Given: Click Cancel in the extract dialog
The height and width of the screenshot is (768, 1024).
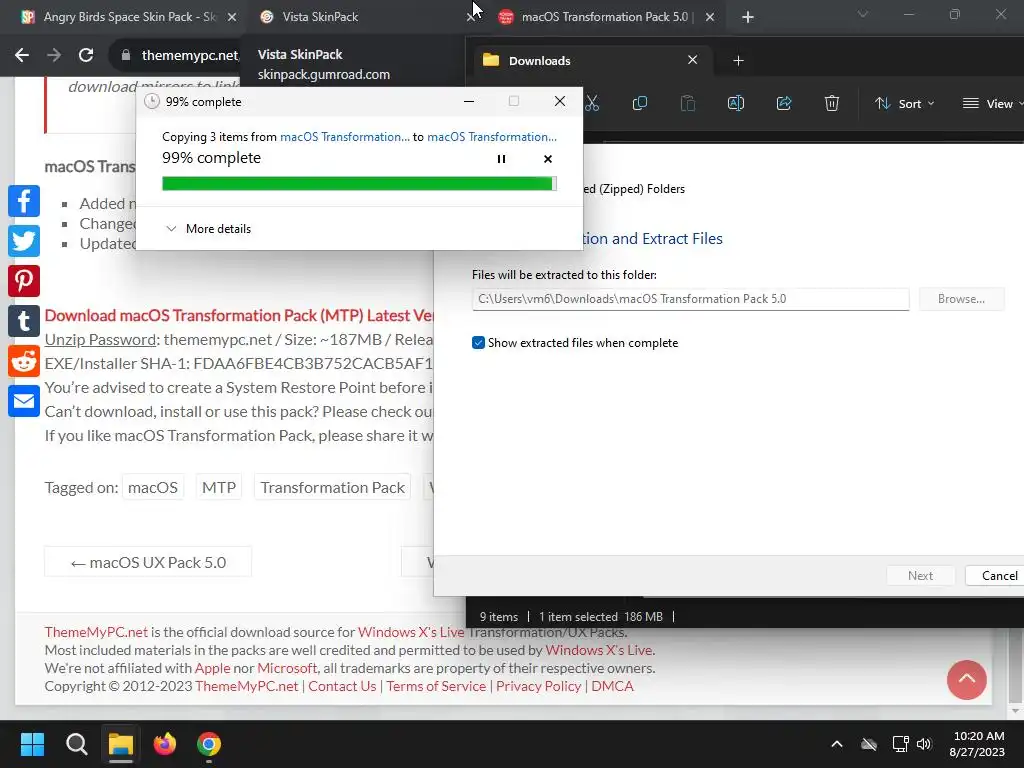Looking at the screenshot, I should point(999,575).
